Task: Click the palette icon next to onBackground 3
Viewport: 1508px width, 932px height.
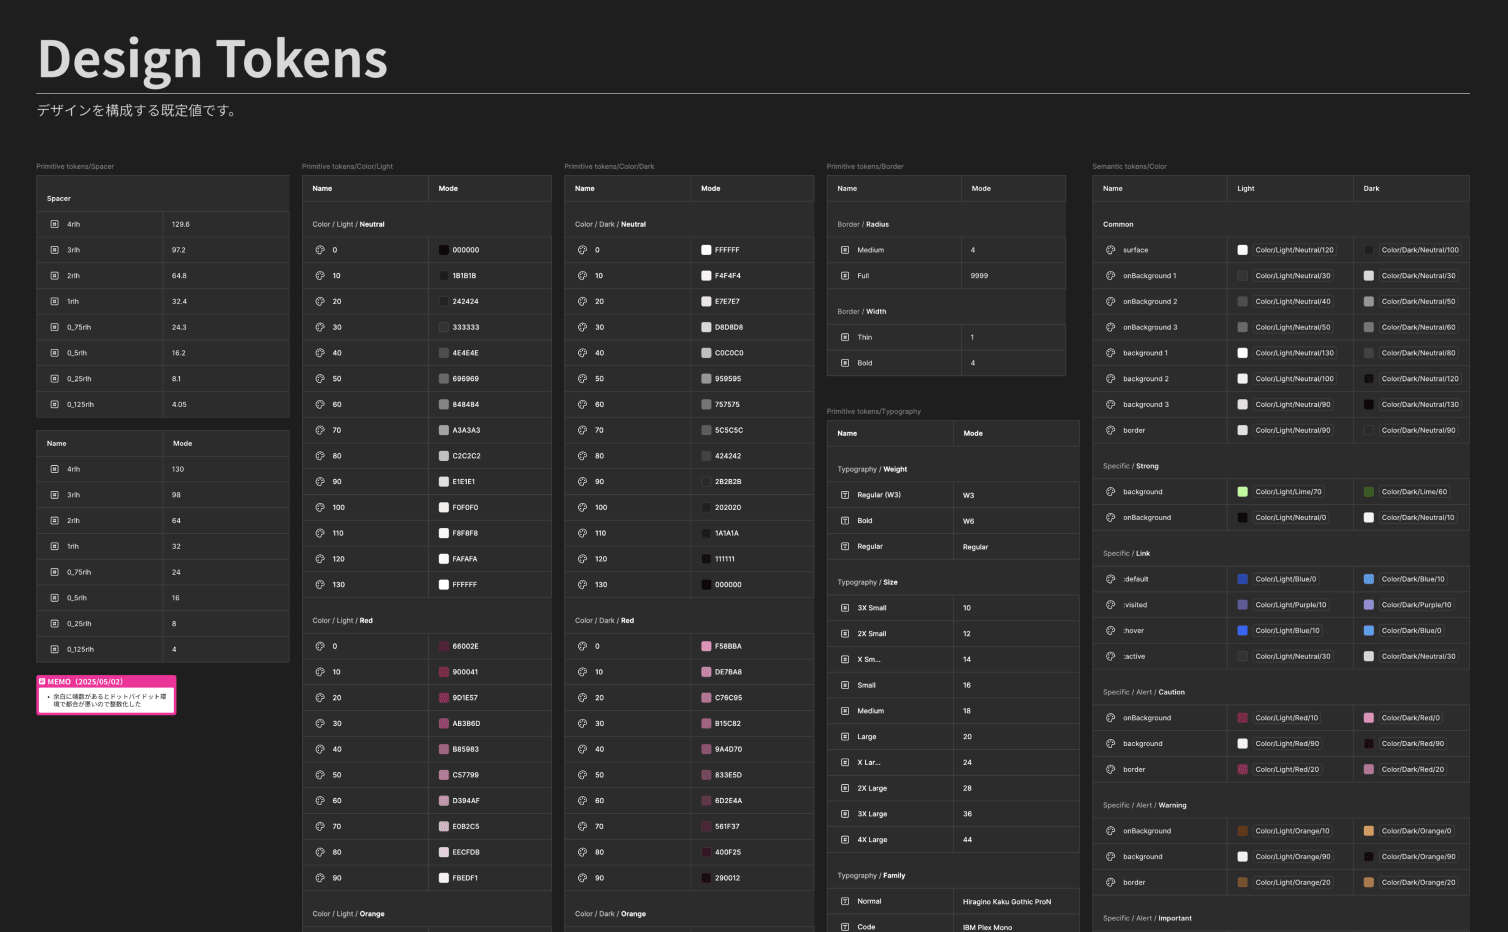Action: click(x=1110, y=327)
